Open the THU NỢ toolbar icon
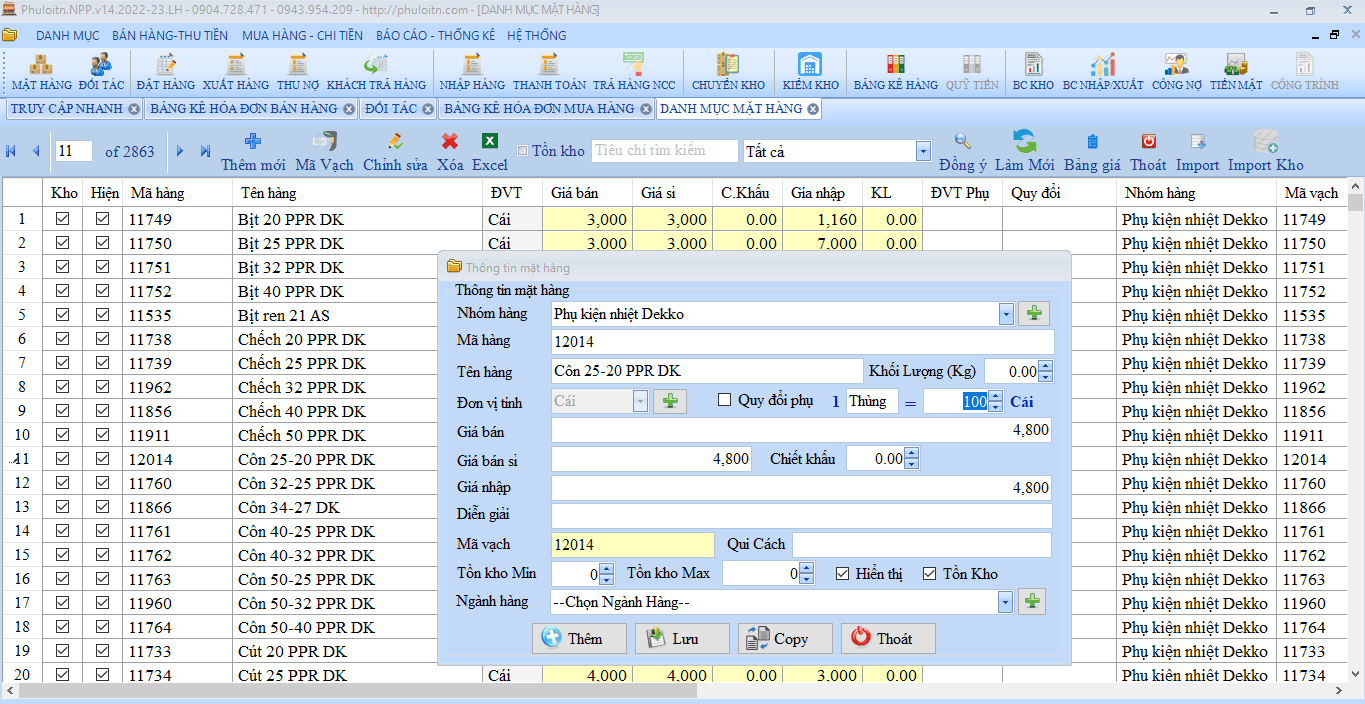Screen dimensions: 1365x704 coord(298,72)
